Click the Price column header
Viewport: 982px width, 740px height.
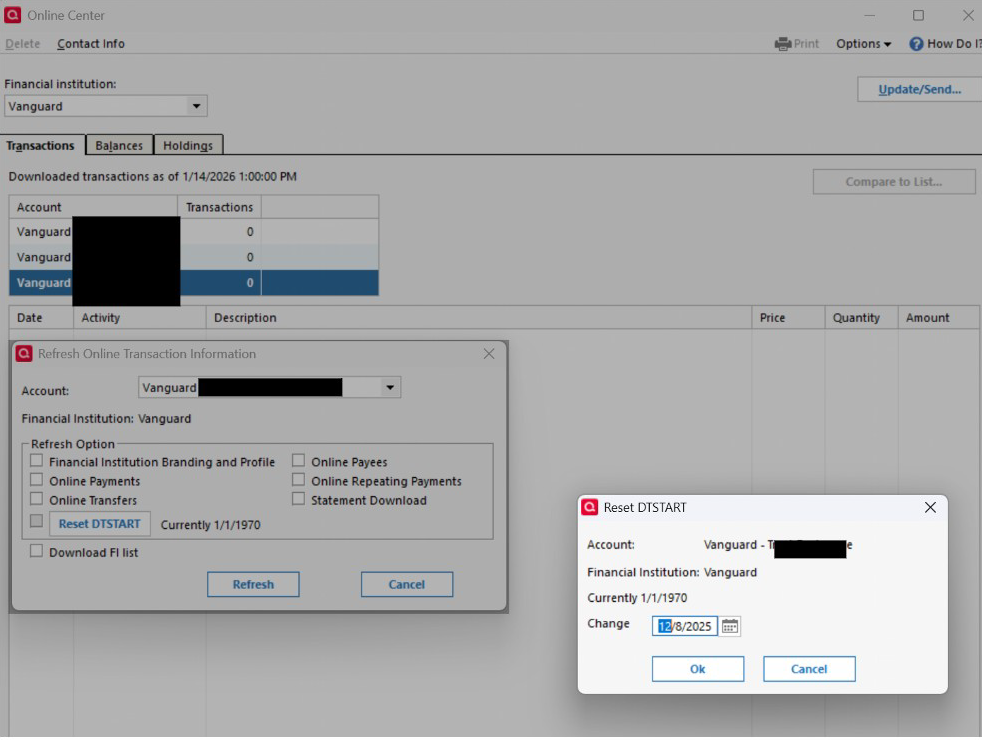tap(788, 317)
